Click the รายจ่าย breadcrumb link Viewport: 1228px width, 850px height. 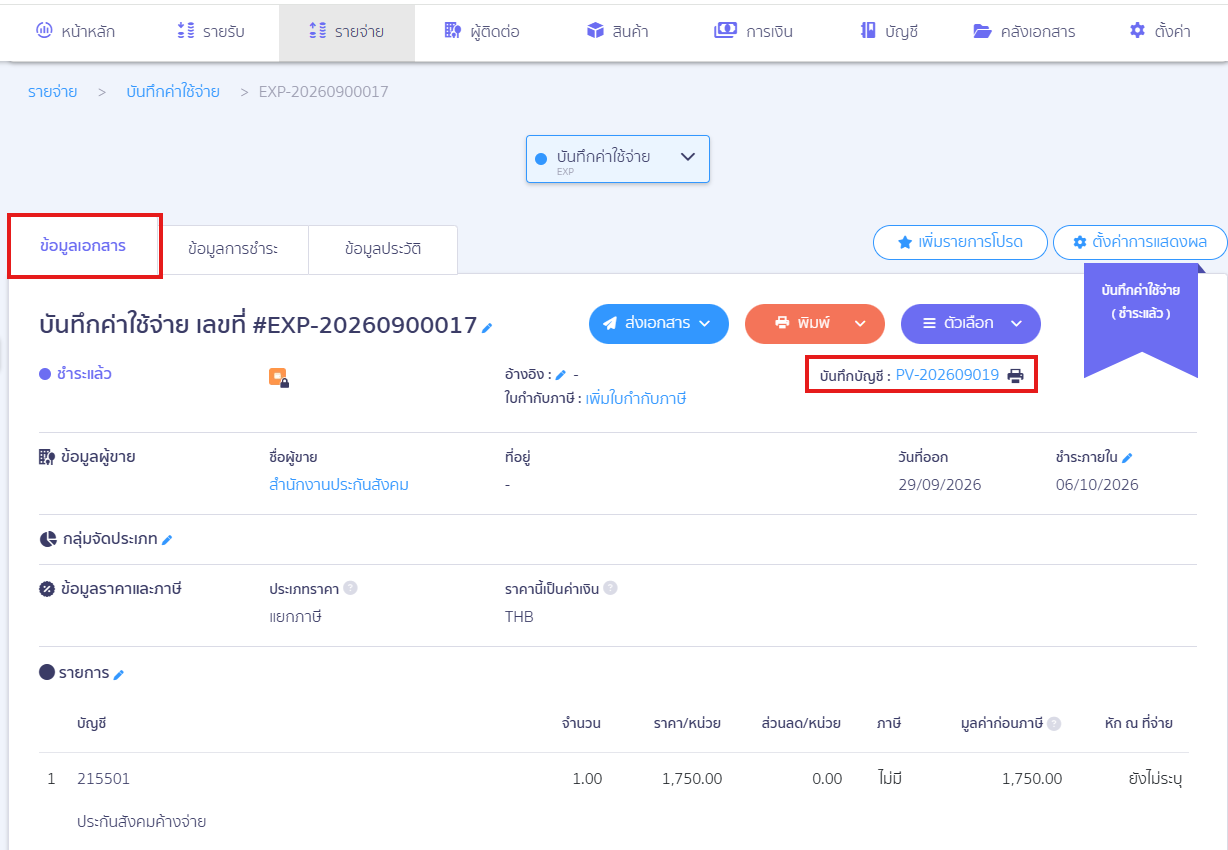click(52, 92)
